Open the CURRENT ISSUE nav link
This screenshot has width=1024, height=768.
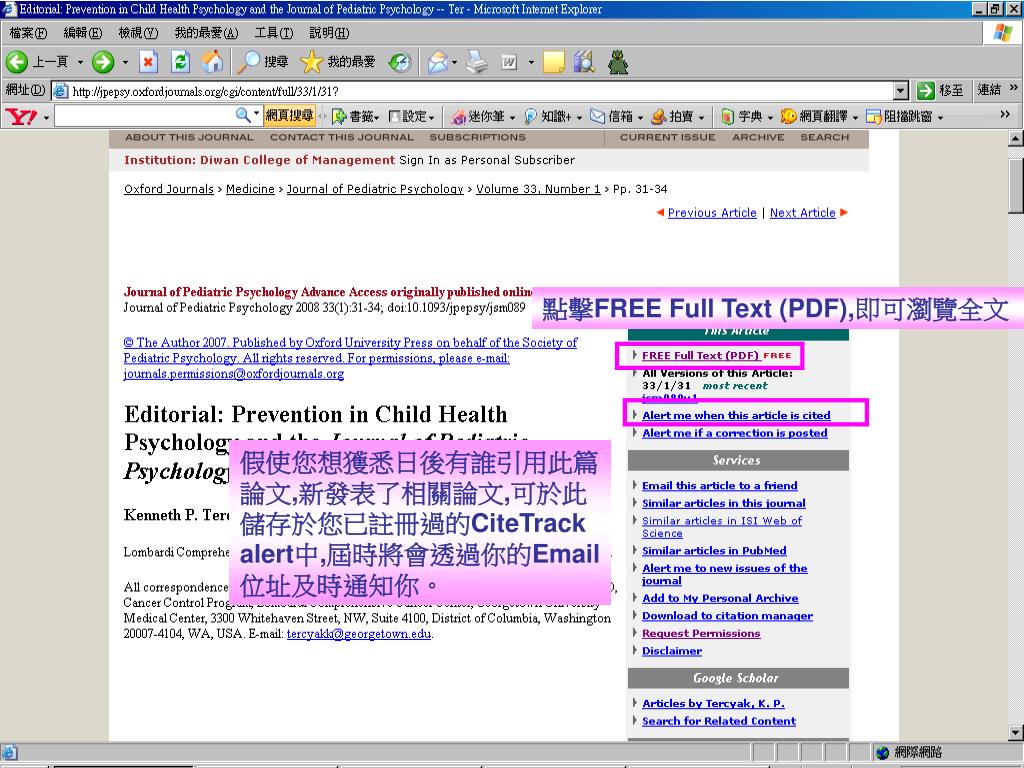coord(667,137)
